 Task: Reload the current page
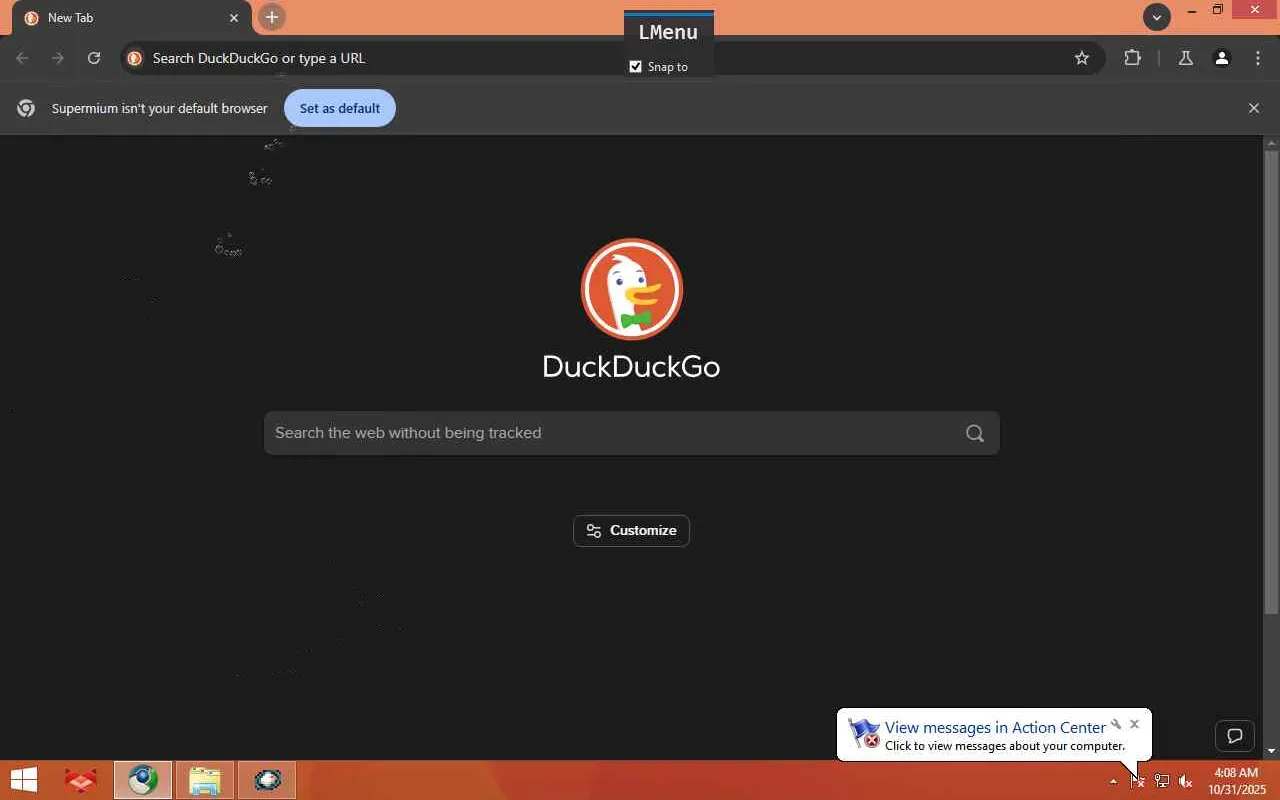94,58
